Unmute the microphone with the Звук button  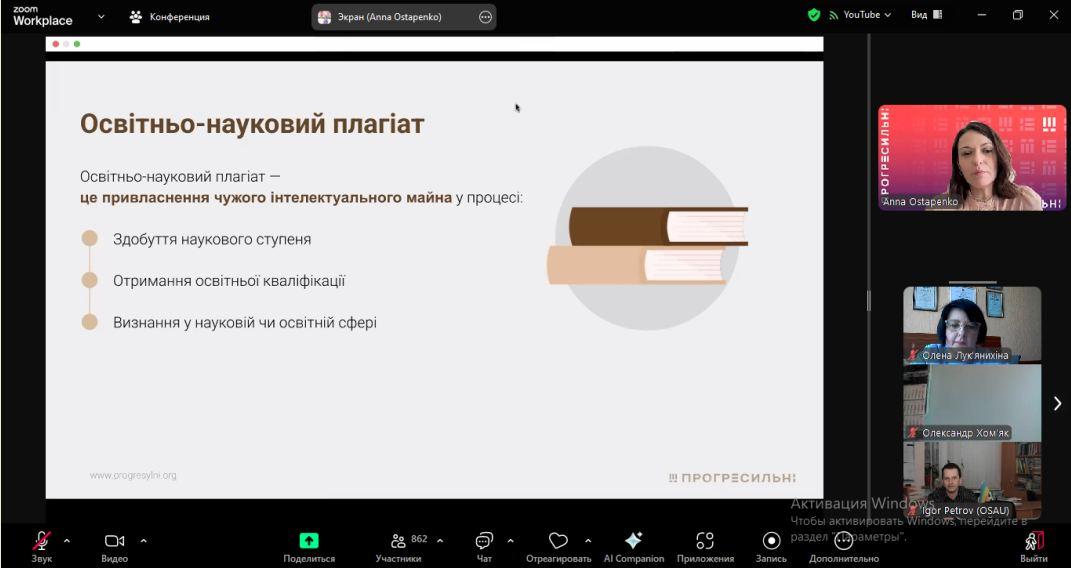click(41, 546)
